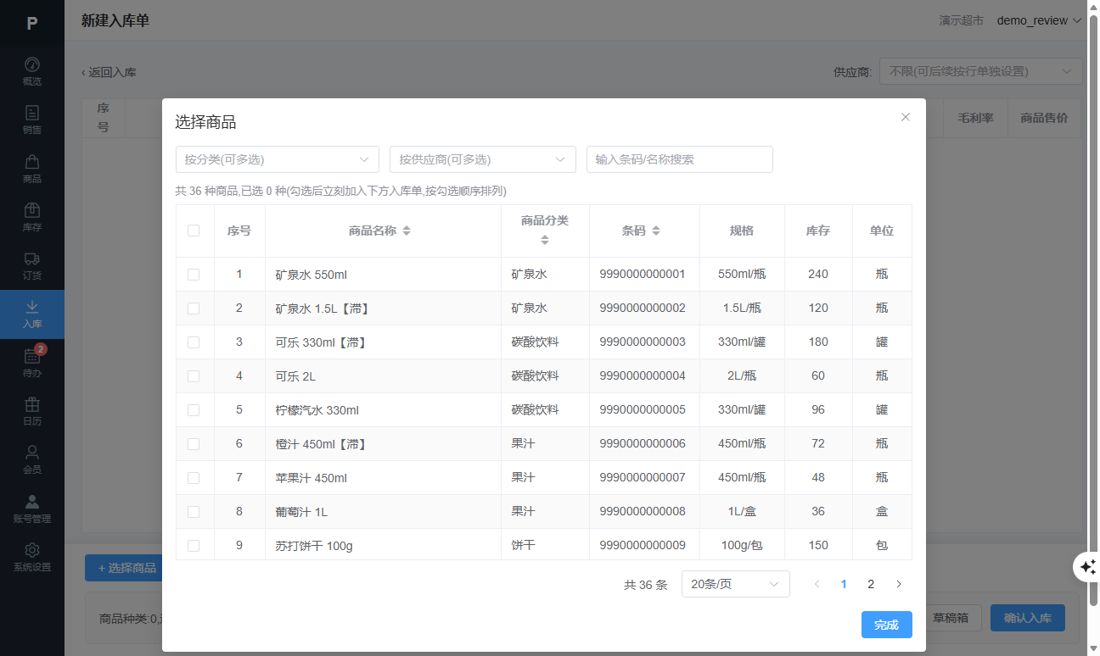
Task: Select page 1 in pagination
Action: click(x=843, y=584)
